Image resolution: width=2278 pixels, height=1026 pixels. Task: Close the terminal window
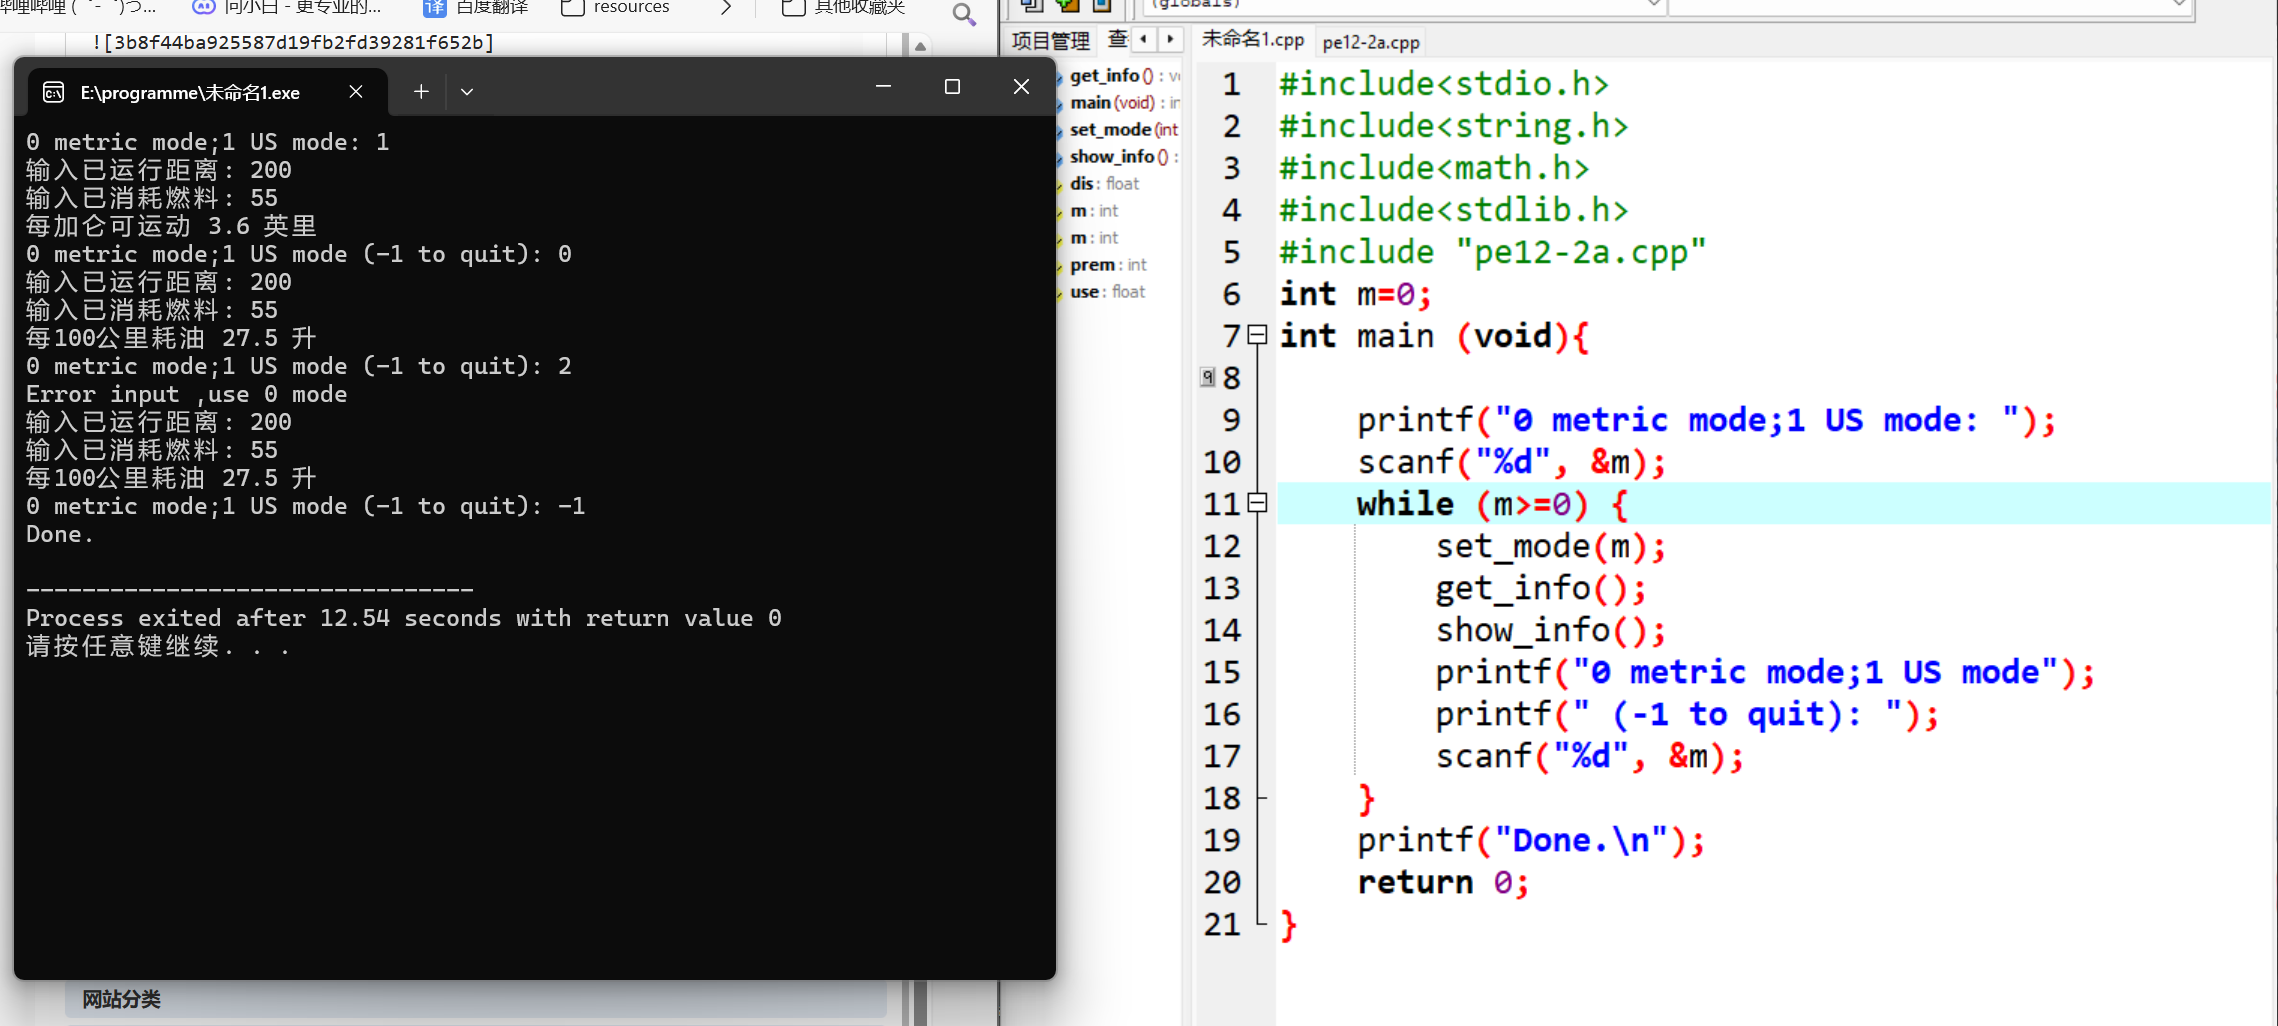point(1021,87)
